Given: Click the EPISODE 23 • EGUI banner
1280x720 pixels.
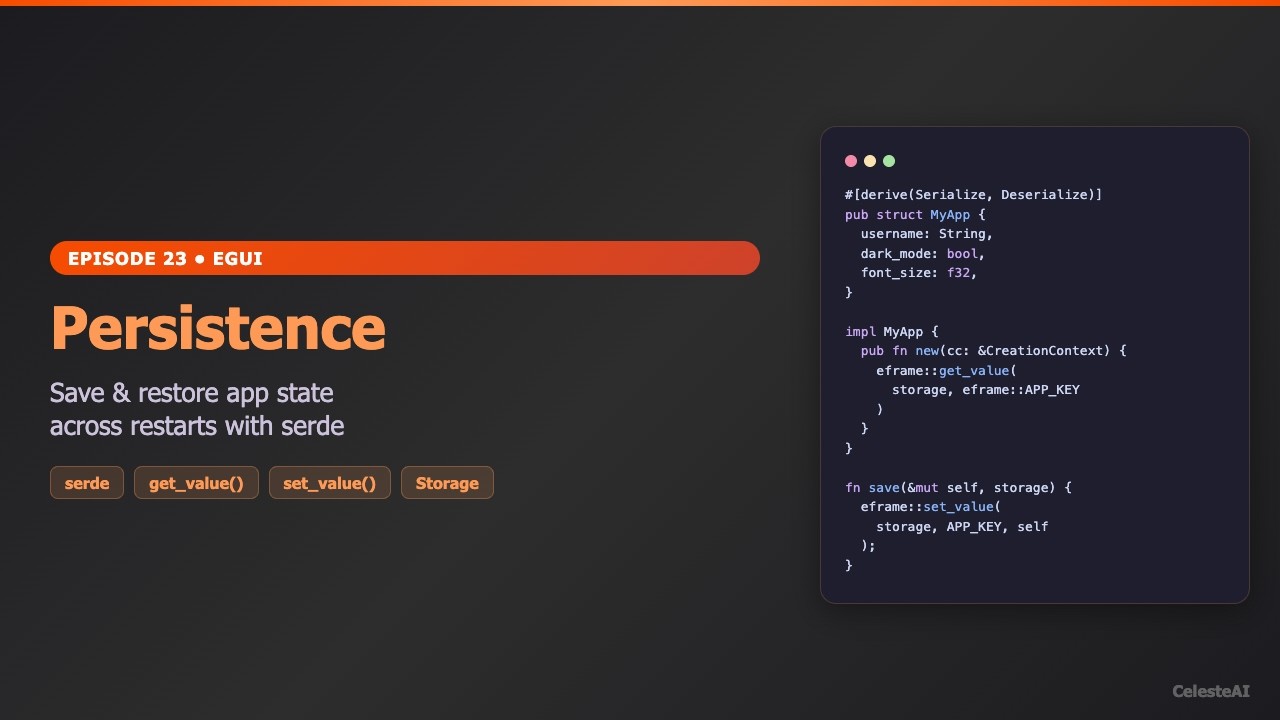Looking at the screenshot, I should [x=405, y=258].
